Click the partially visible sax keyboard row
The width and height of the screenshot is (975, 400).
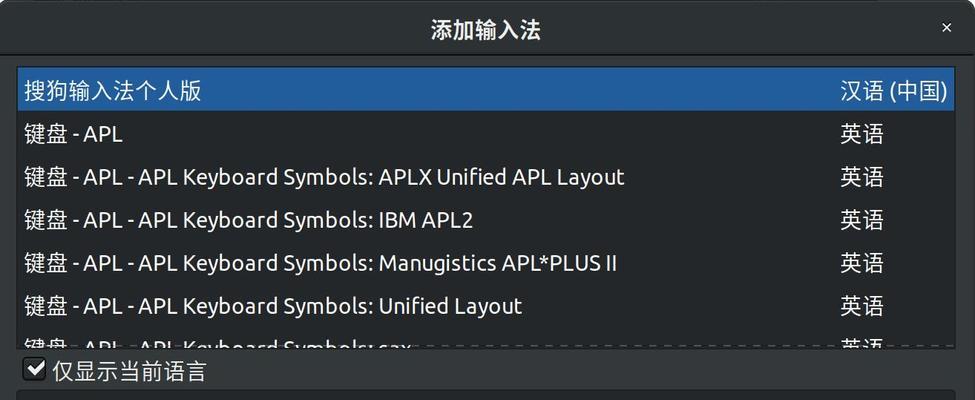click(x=486, y=339)
